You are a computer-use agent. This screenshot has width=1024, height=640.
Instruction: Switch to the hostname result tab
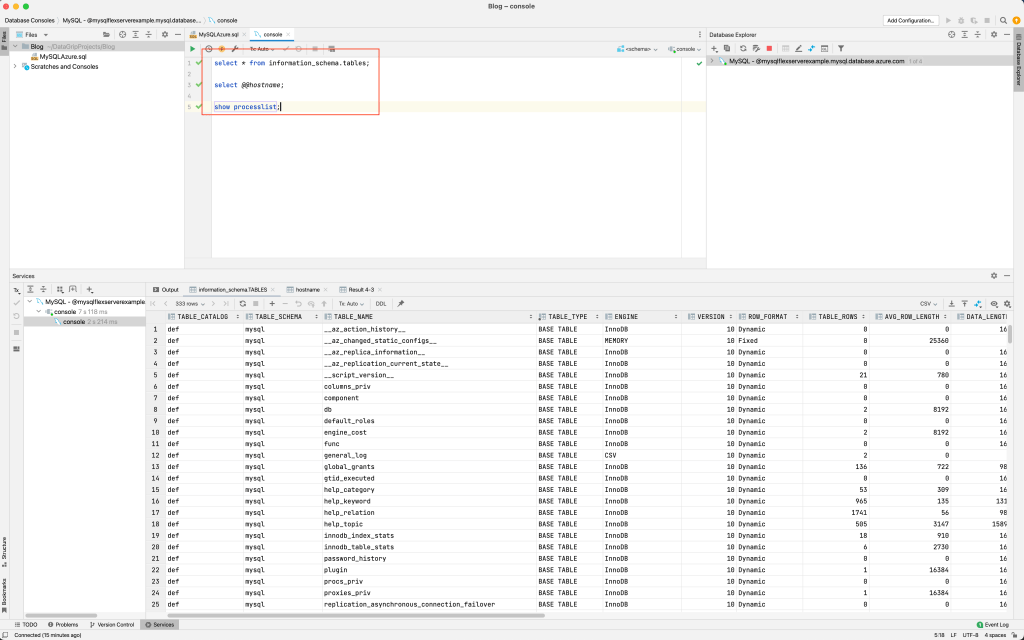(x=306, y=289)
